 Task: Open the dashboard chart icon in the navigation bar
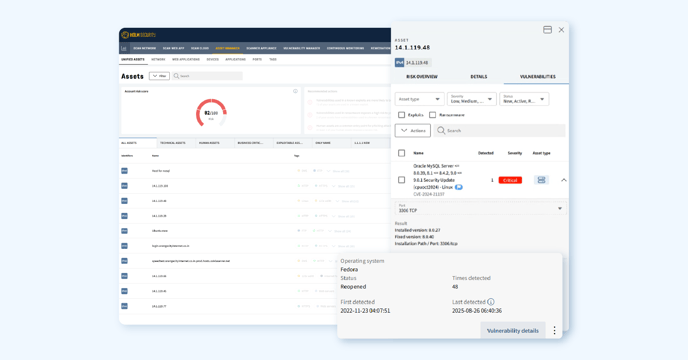(x=124, y=48)
